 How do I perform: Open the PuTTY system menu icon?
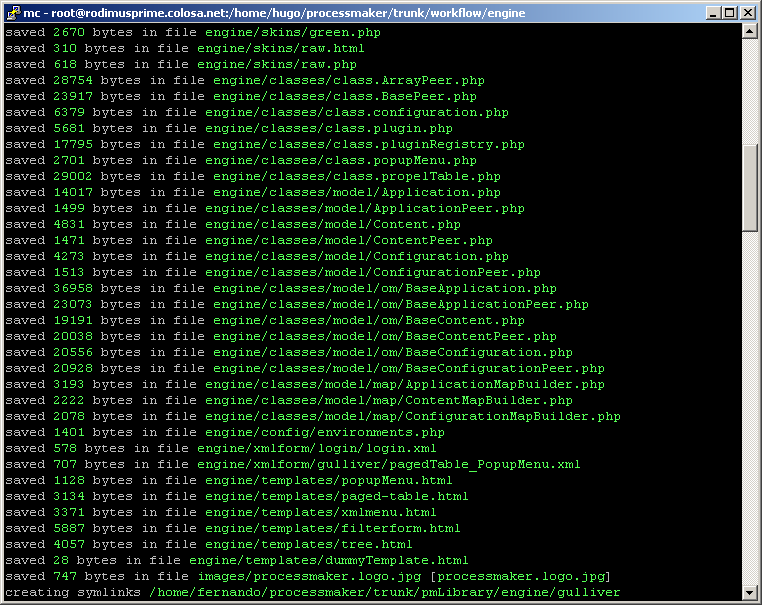point(12,11)
